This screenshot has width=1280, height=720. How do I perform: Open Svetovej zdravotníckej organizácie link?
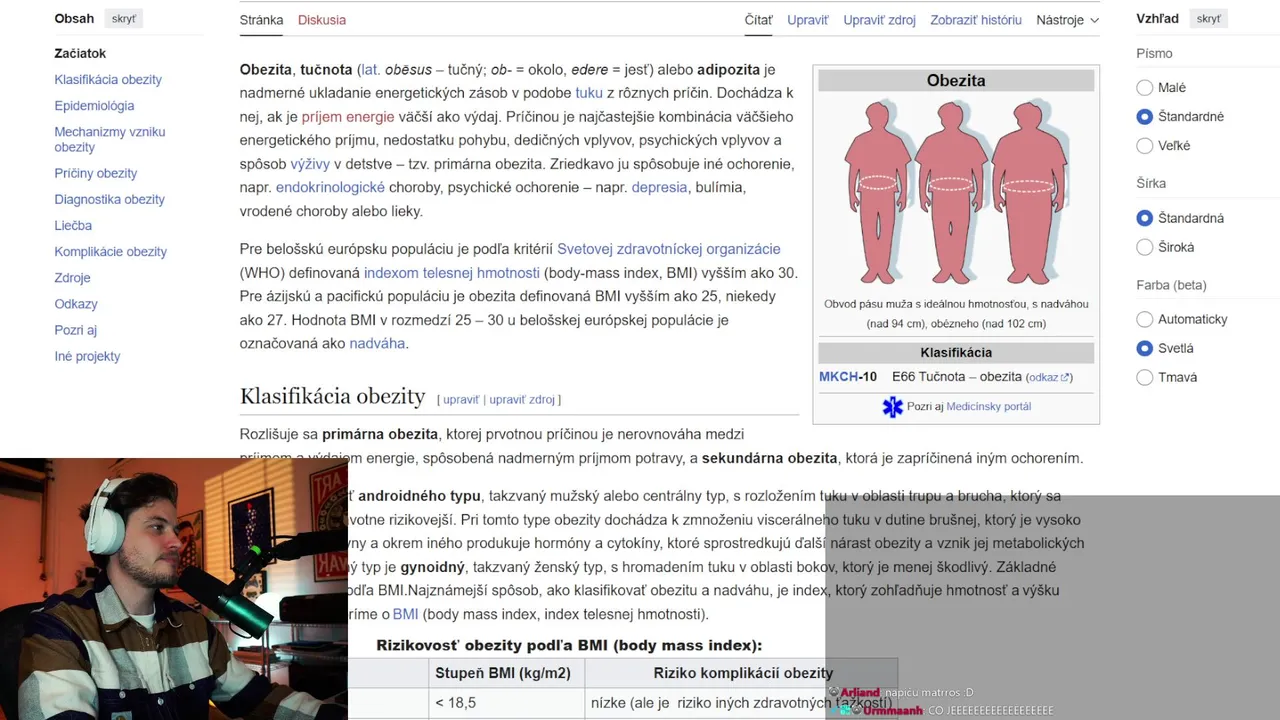[669, 249]
